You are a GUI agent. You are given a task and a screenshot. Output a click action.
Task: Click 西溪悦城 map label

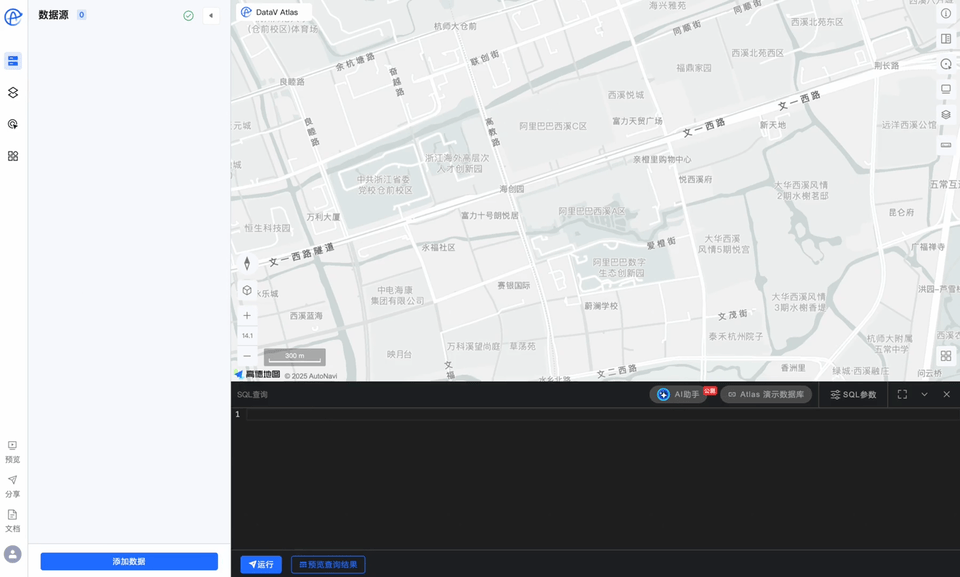click(626, 95)
